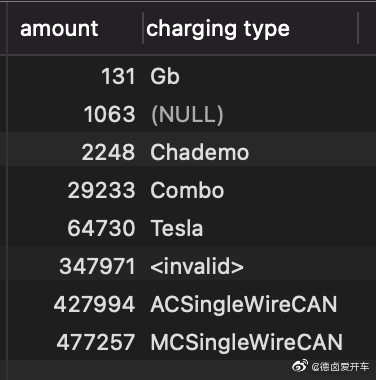Select the 131 amount cell
The image size is (376, 380).
(118, 76)
